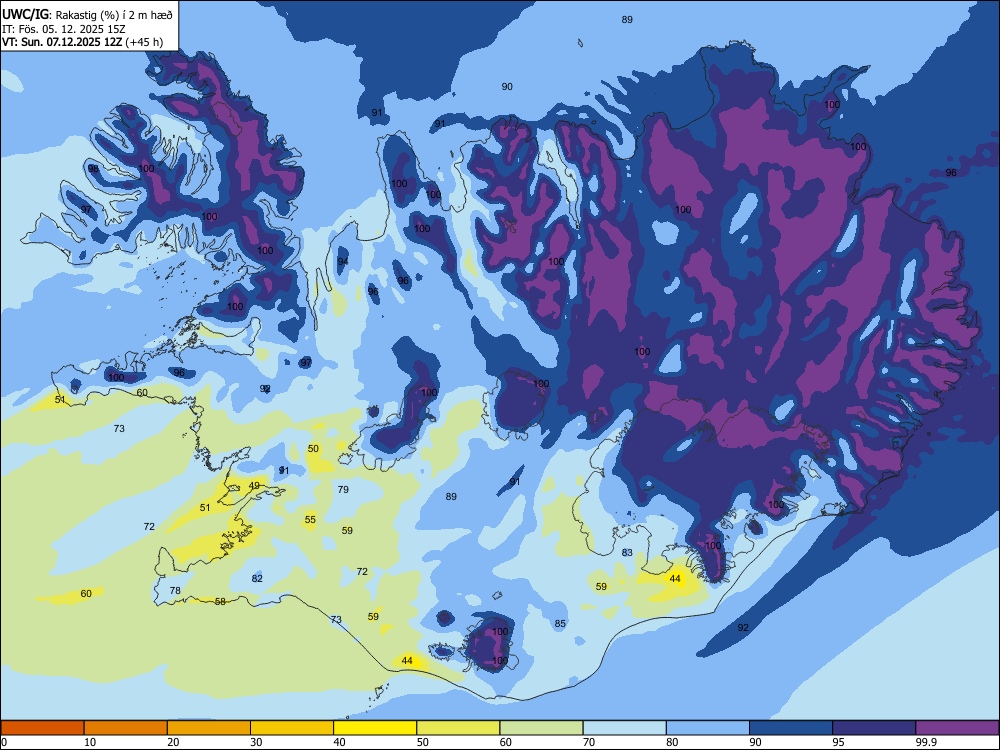
Task: Select the '20' legend scale label
Action: pyautogui.click(x=173, y=742)
